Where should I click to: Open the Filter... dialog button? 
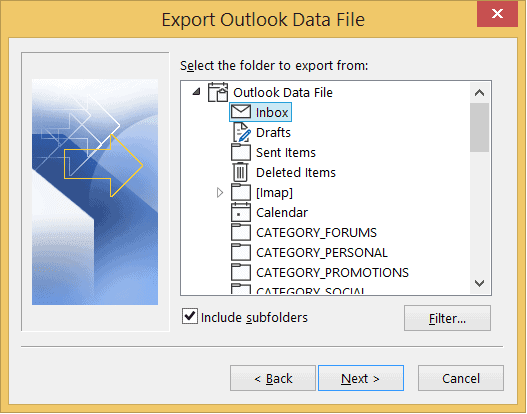447,318
